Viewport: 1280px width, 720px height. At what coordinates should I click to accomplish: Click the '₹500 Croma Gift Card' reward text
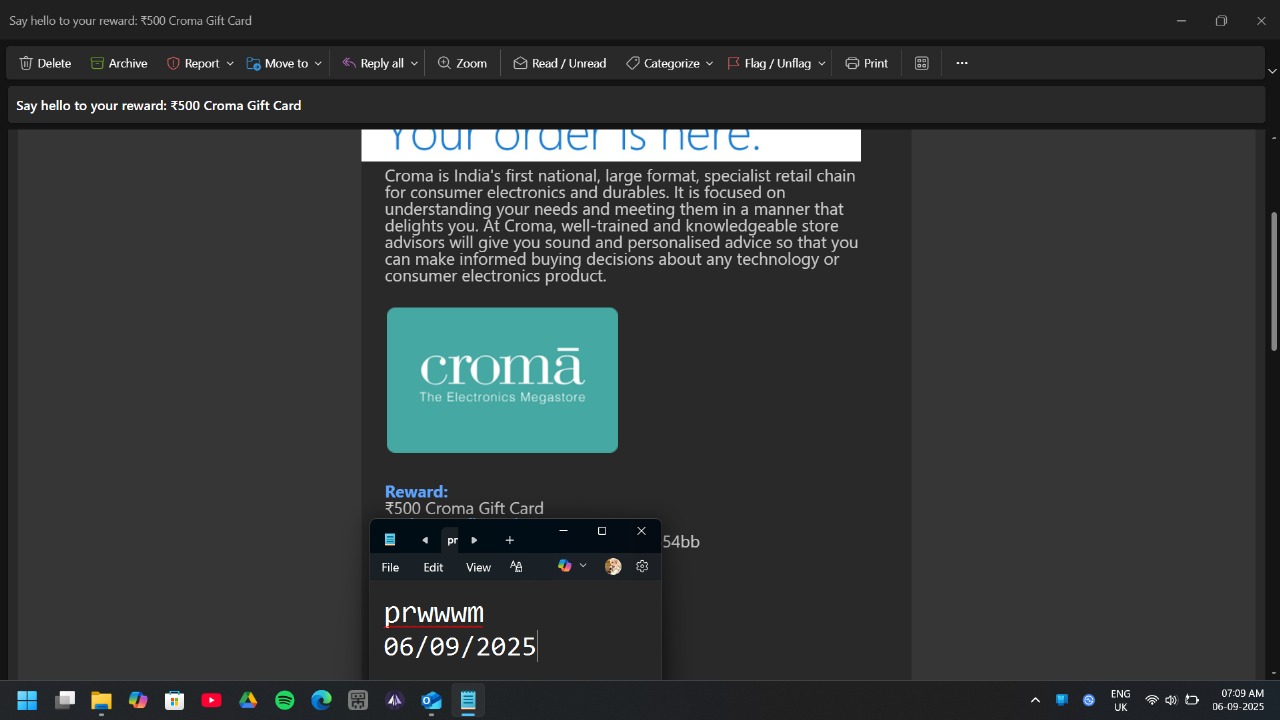click(x=464, y=508)
